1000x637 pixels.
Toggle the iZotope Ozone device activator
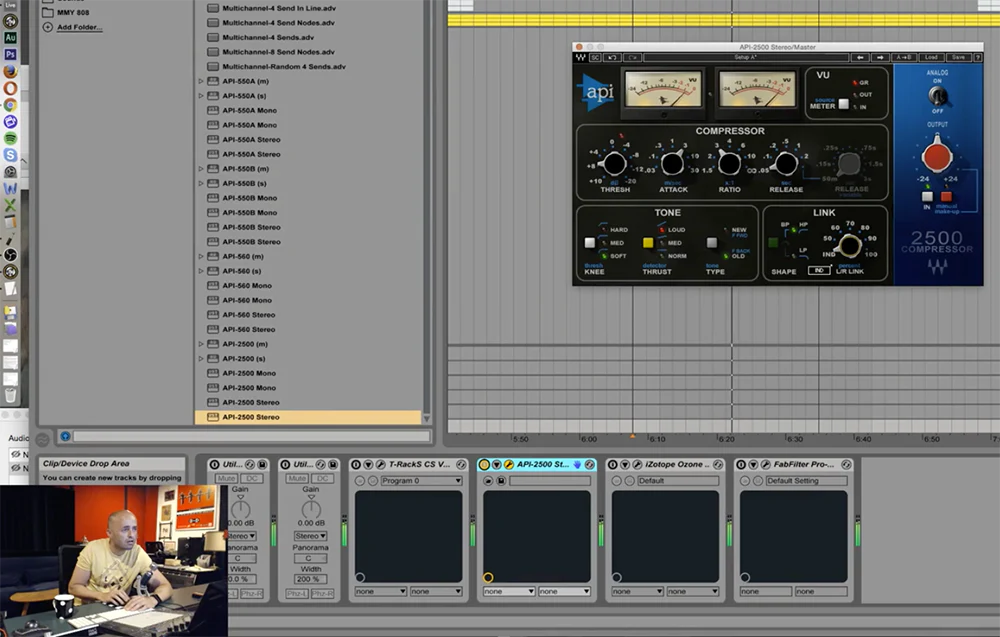click(x=612, y=465)
